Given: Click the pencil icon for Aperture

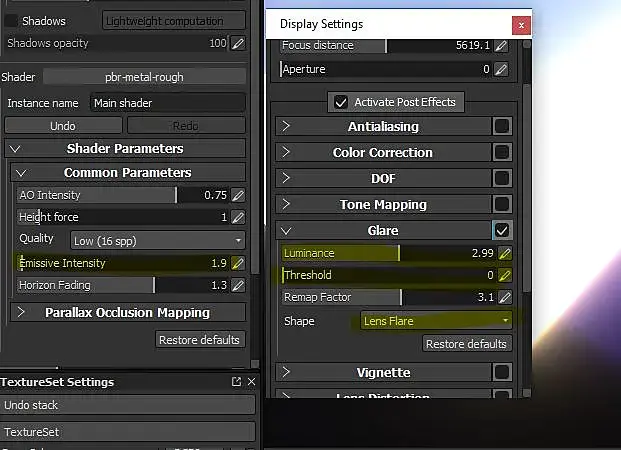Looking at the screenshot, I should click(x=501, y=69).
